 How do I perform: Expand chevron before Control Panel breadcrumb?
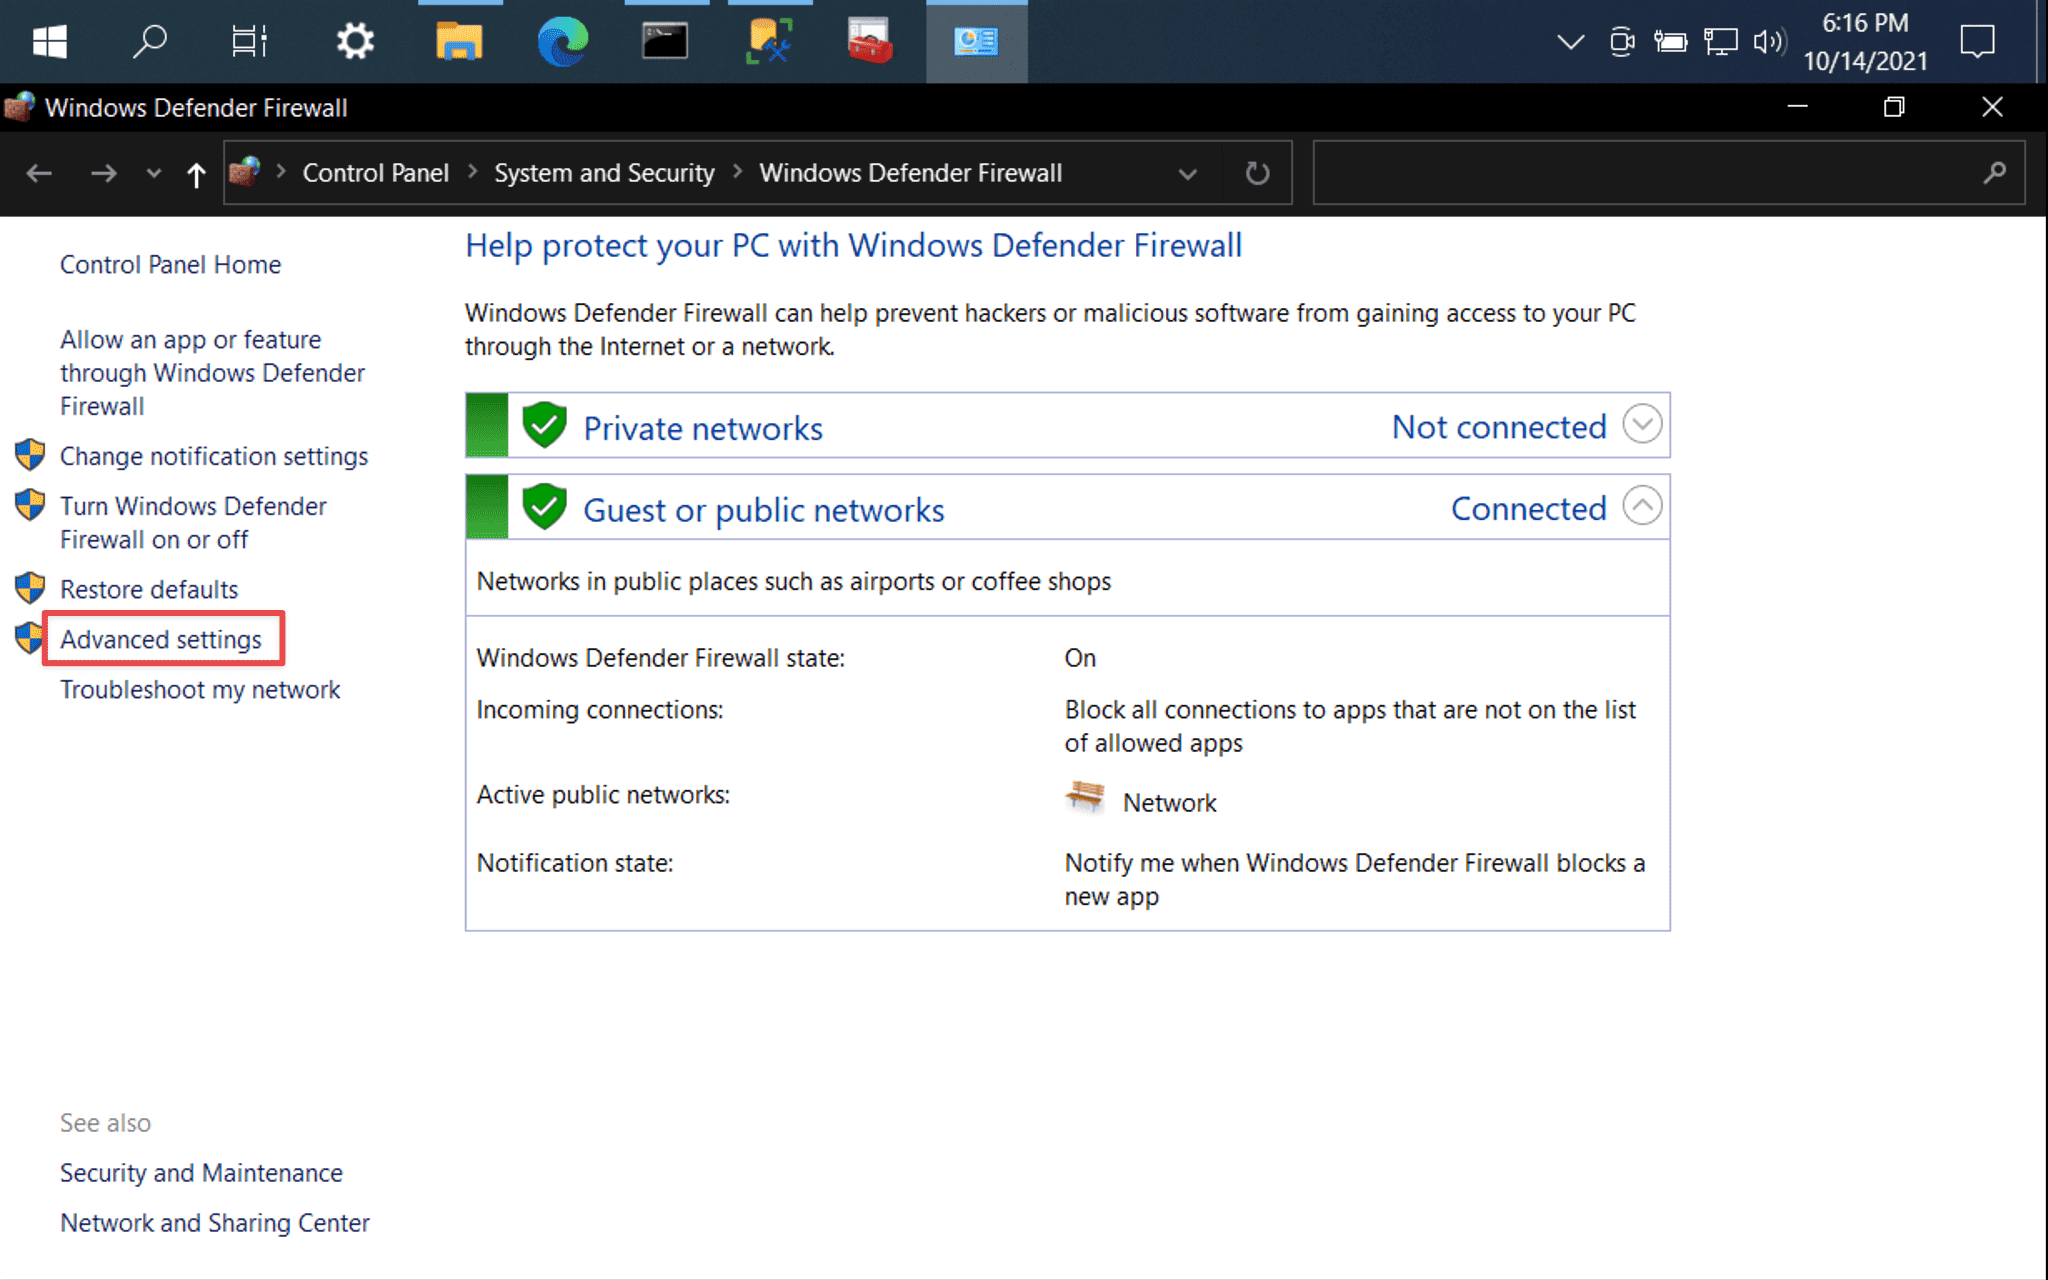[282, 172]
